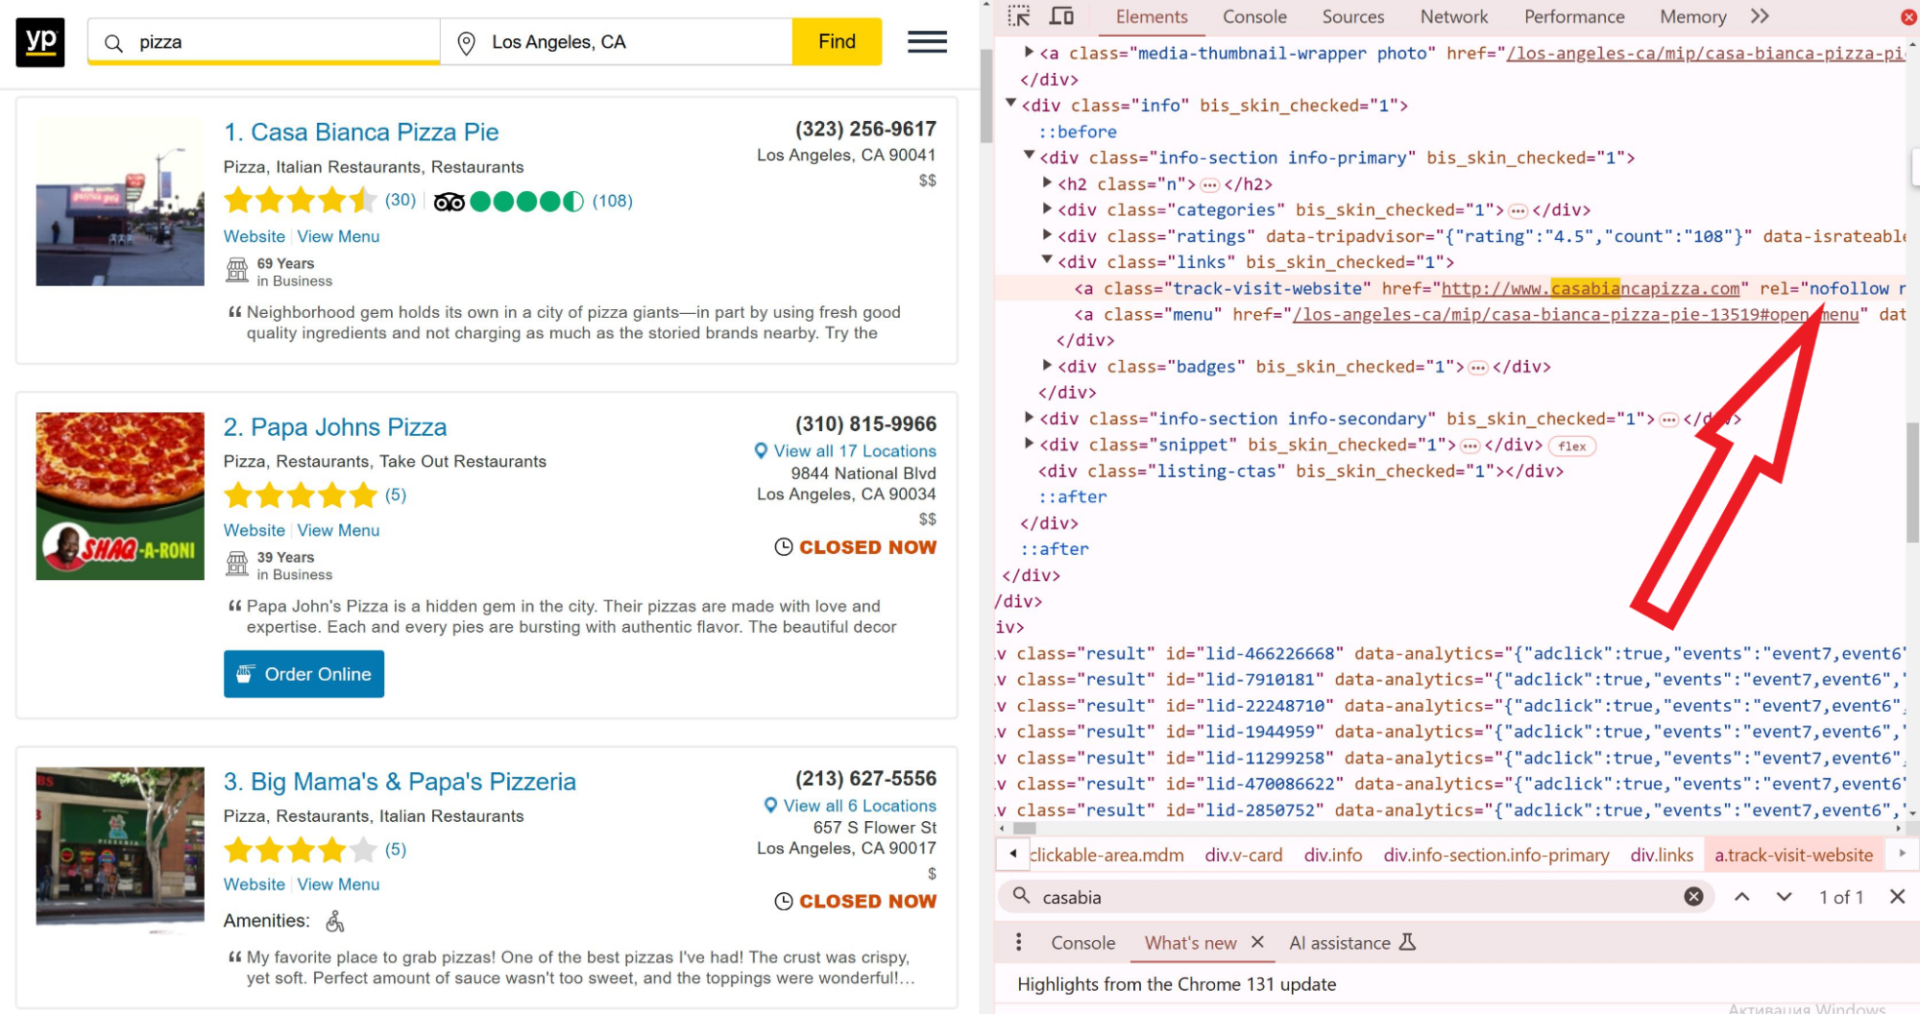Click the wheelchair accessible amenities icon

pos(335,921)
